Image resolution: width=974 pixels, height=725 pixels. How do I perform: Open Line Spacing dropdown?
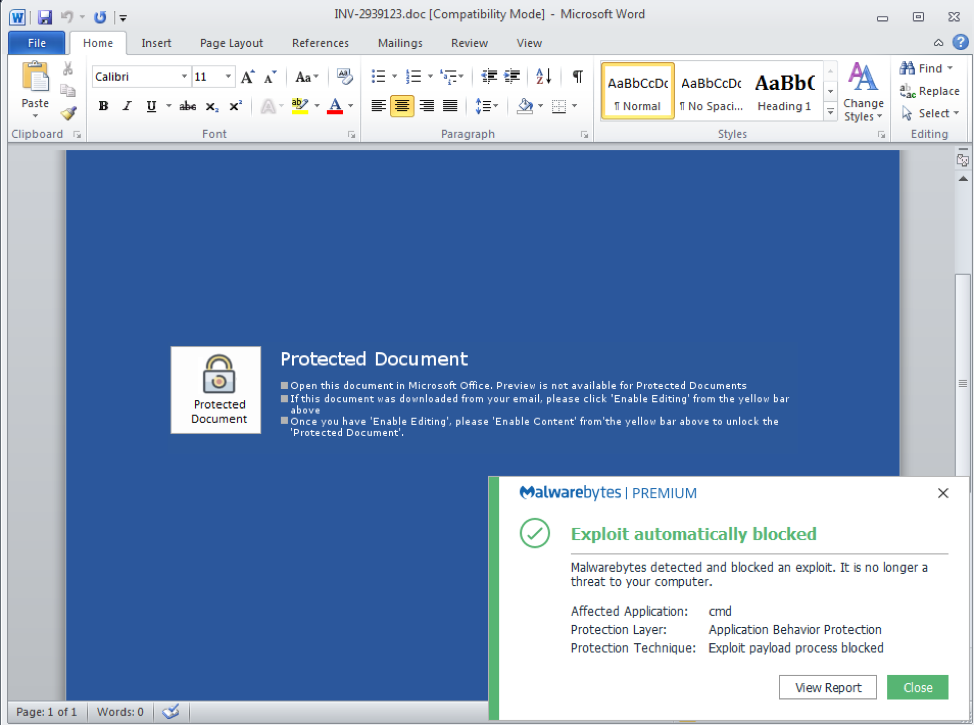[x=486, y=106]
